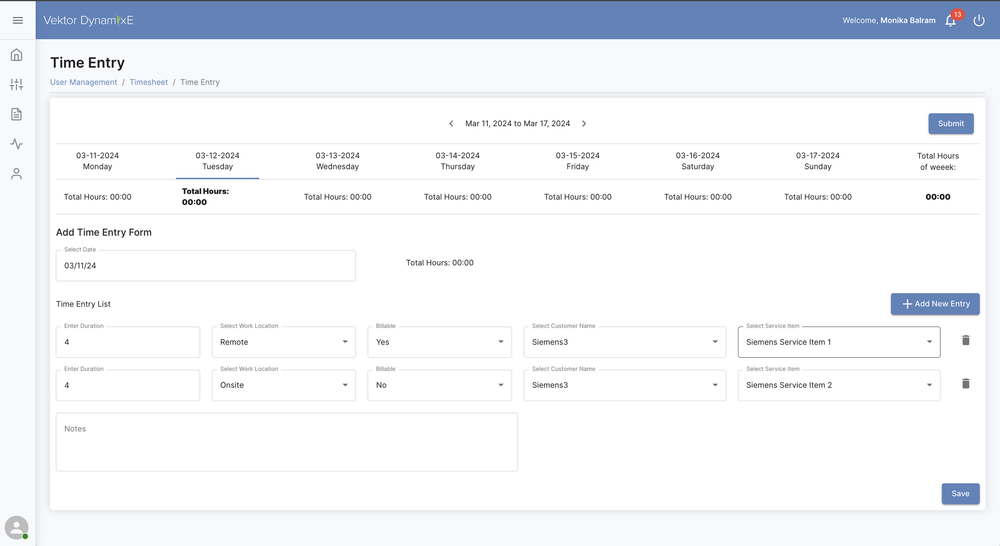Click 'Time Entry' in the breadcrumb
This screenshot has height=546, width=1000.
200,82
